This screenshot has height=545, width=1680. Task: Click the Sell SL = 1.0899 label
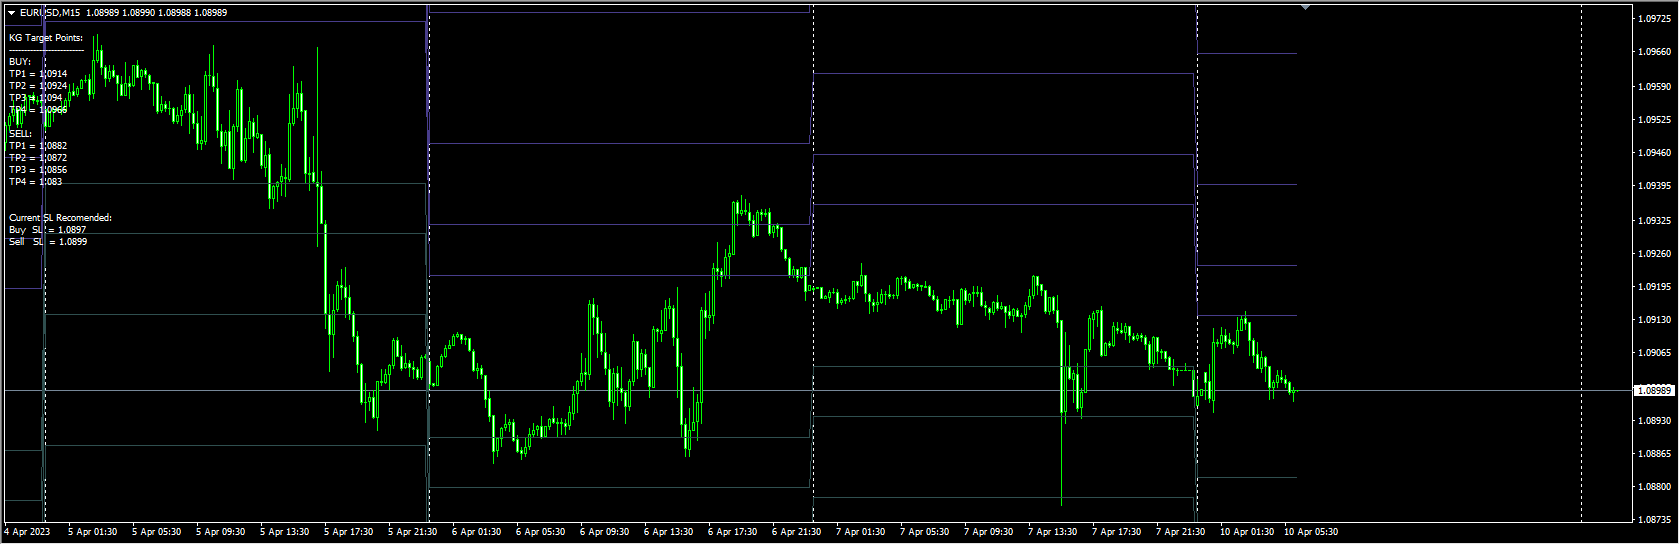[x=48, y=242]
